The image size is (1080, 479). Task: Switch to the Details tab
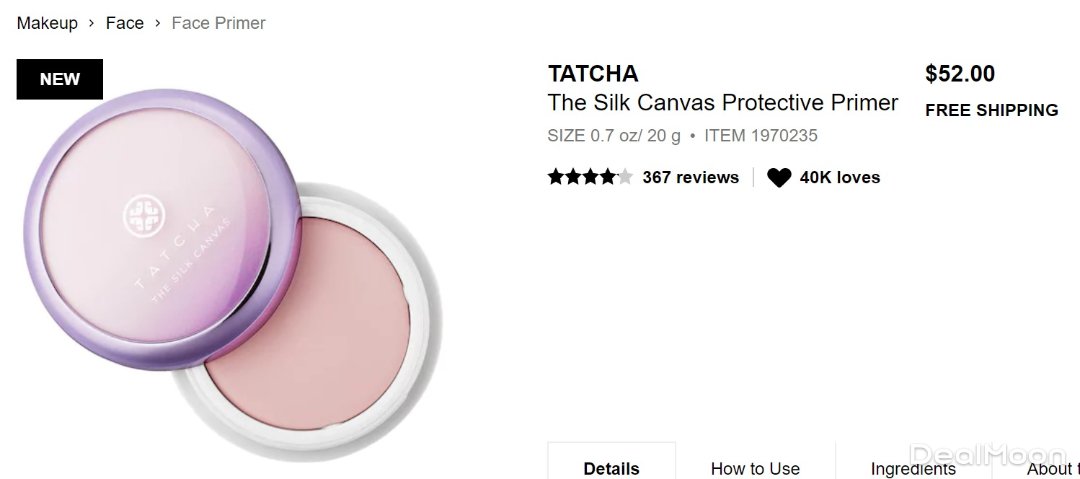tap(611, 468)
